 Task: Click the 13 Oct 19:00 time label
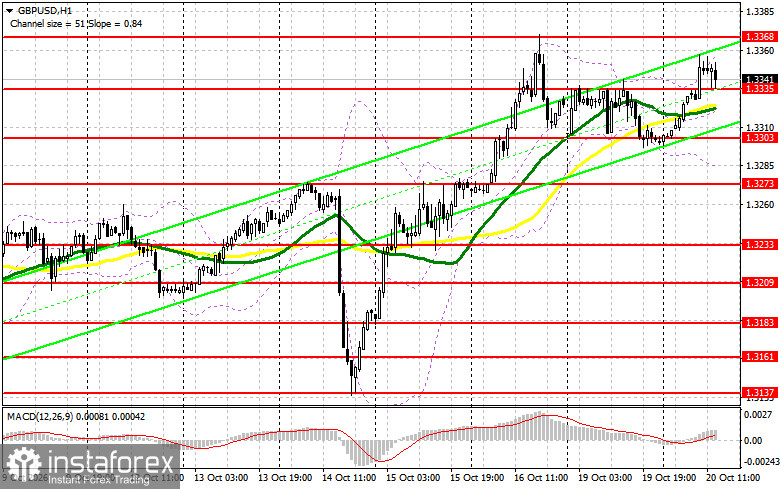point(285,478)
